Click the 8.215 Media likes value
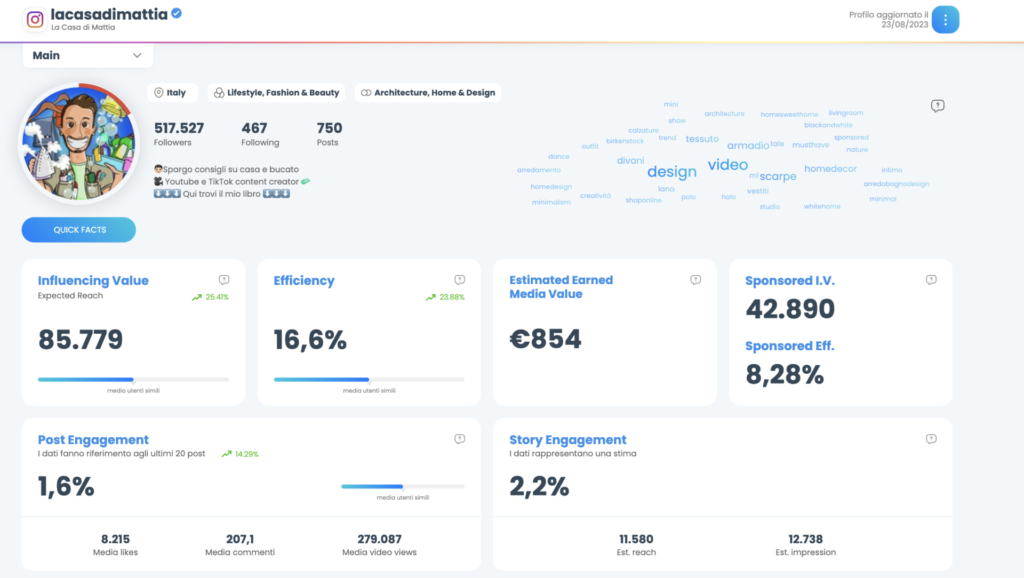This screenshot has width=1024, height=578. (115, 539)
